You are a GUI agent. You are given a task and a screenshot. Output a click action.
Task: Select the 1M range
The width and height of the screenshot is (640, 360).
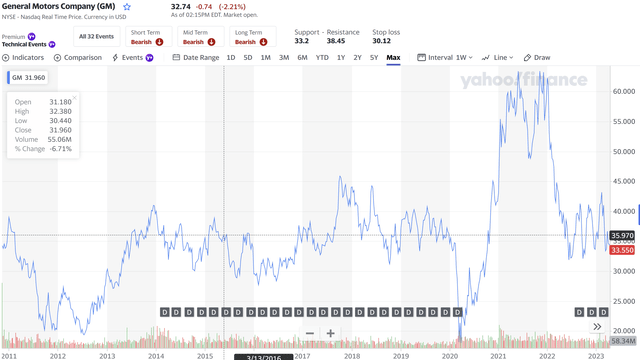(x=265, y=58)
